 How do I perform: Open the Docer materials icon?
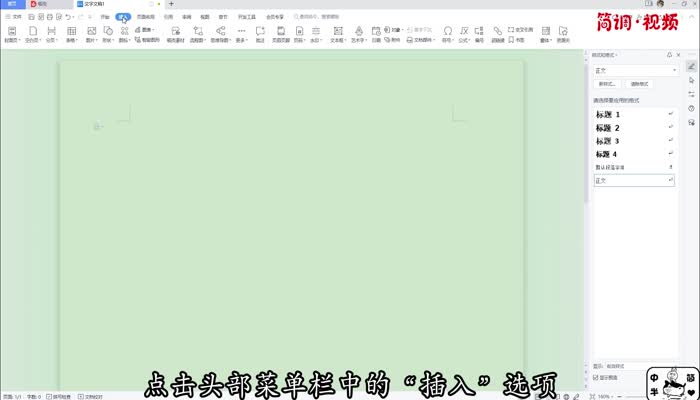point(175,34)
